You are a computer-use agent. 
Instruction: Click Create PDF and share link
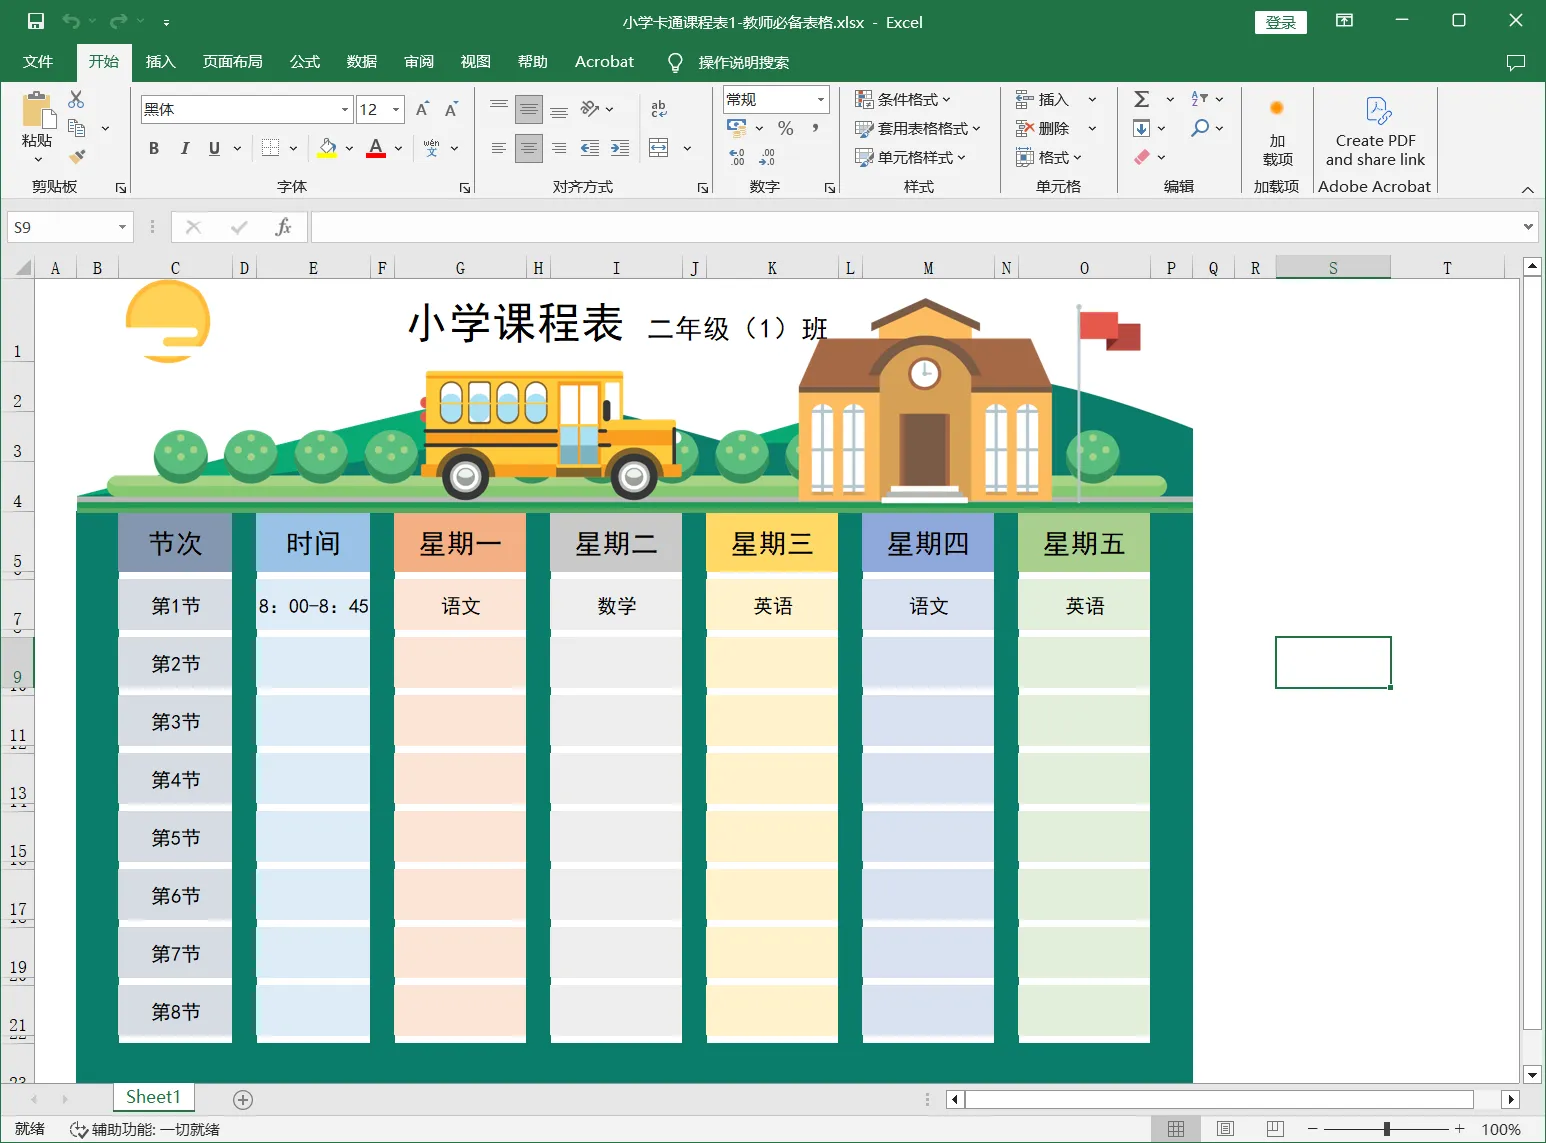coord(1375,131)
